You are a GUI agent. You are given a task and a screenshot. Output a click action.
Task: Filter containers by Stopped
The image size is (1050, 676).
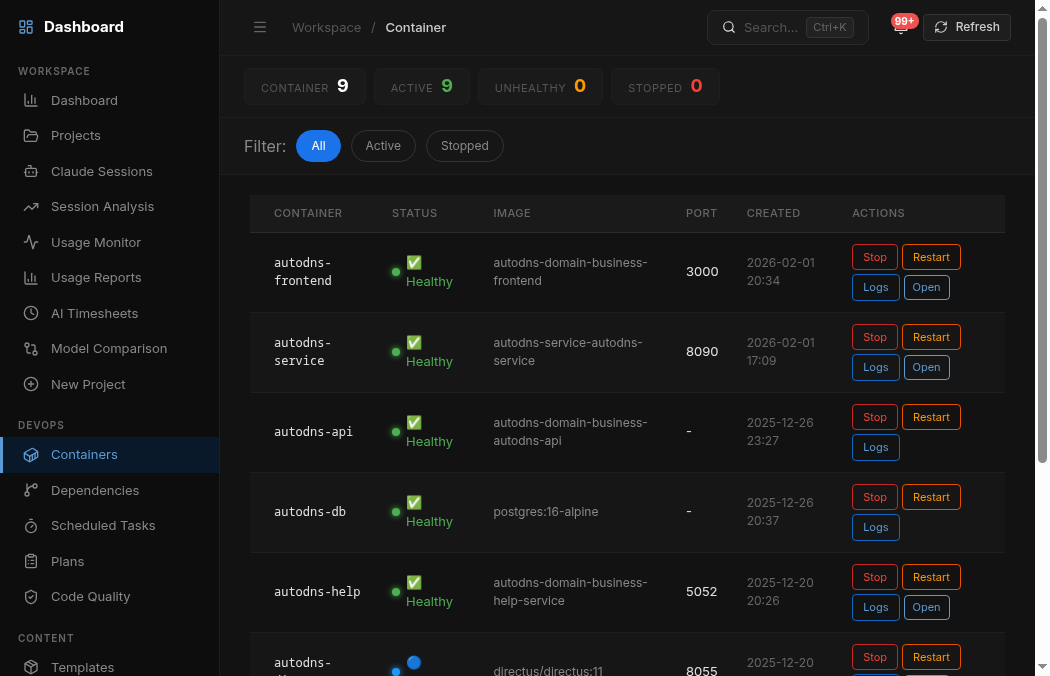coord(464,146)
